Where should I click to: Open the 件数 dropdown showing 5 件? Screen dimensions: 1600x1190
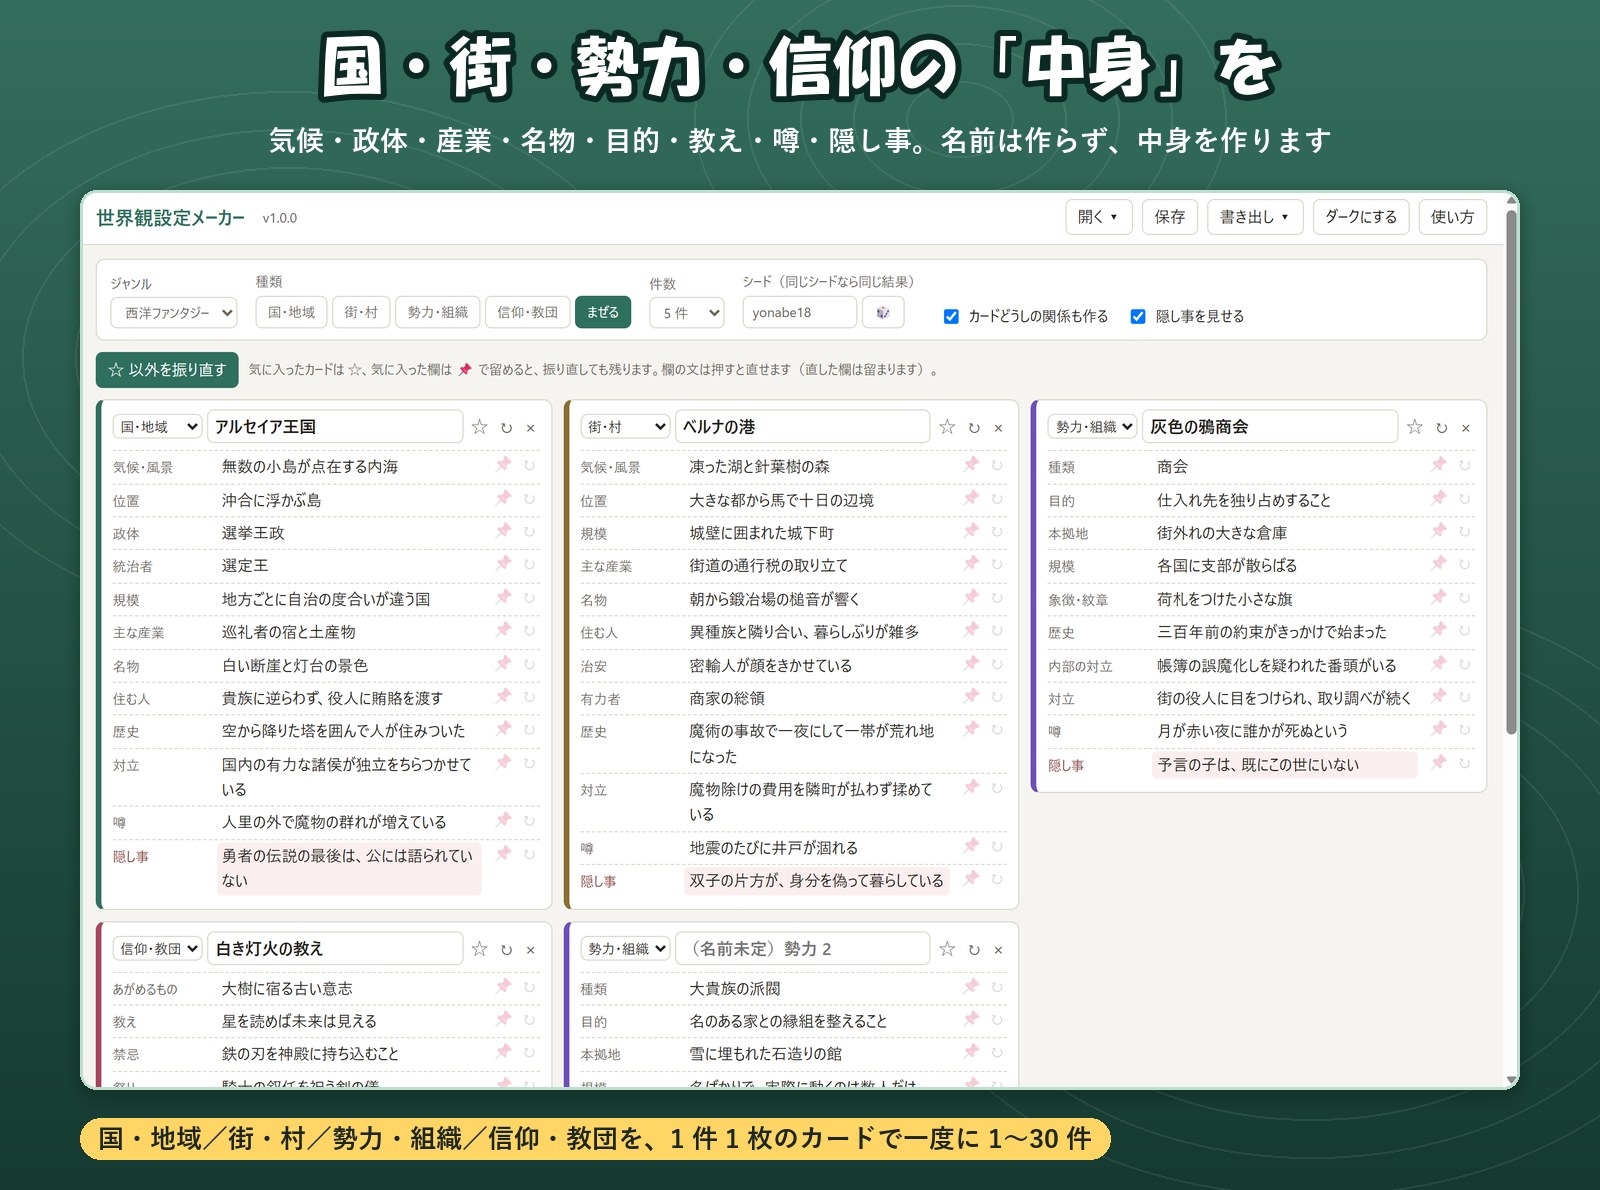point(687,313)
